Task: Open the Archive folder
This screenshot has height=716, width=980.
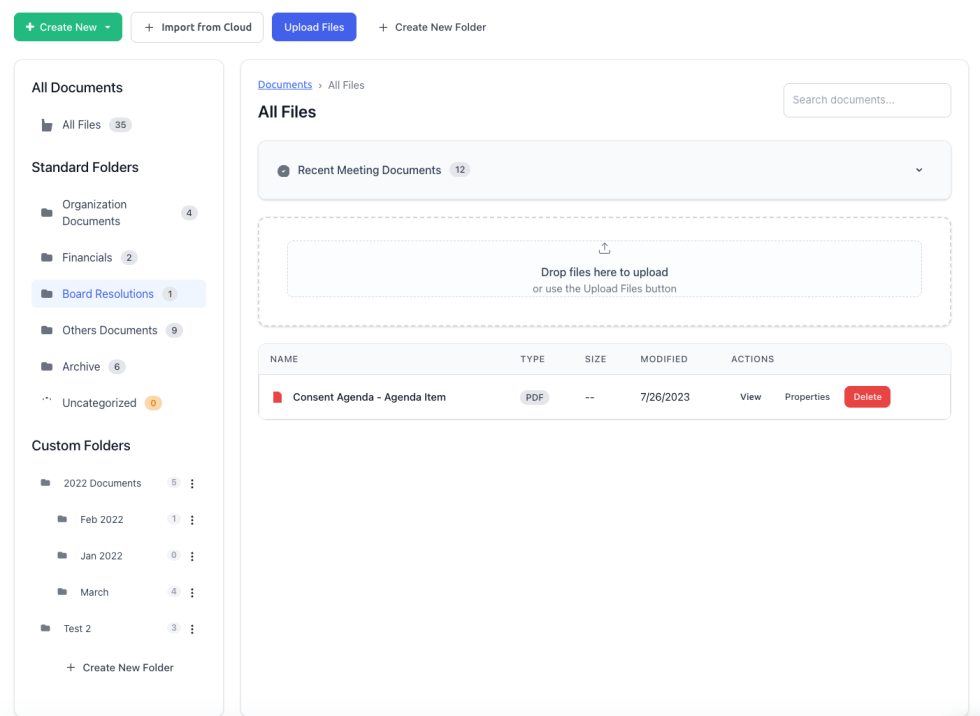Action: 119,366
